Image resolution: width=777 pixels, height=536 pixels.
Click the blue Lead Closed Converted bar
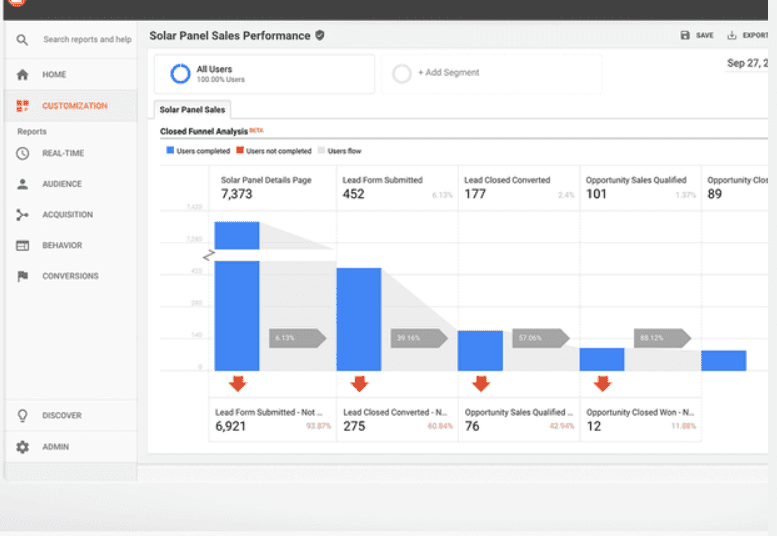480,350
